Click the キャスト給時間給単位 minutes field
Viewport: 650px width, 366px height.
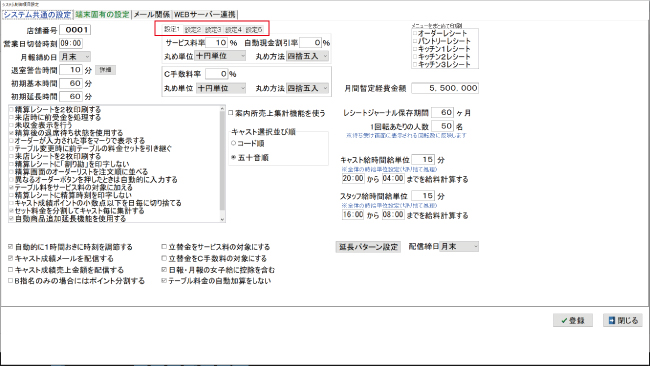[x=423, y=160]
